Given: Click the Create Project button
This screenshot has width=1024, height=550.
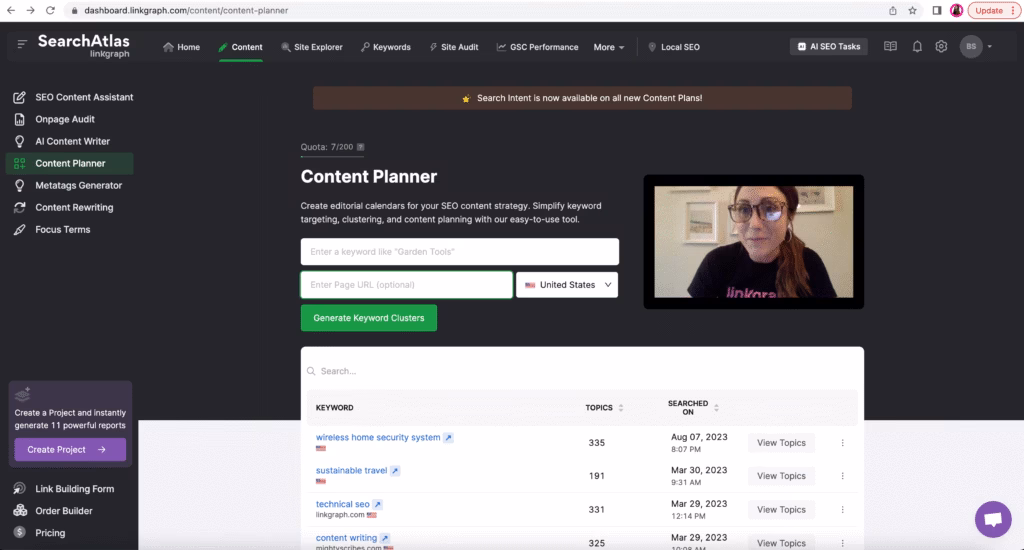Looking at the screenshot, I should click(x=70, y=450).
